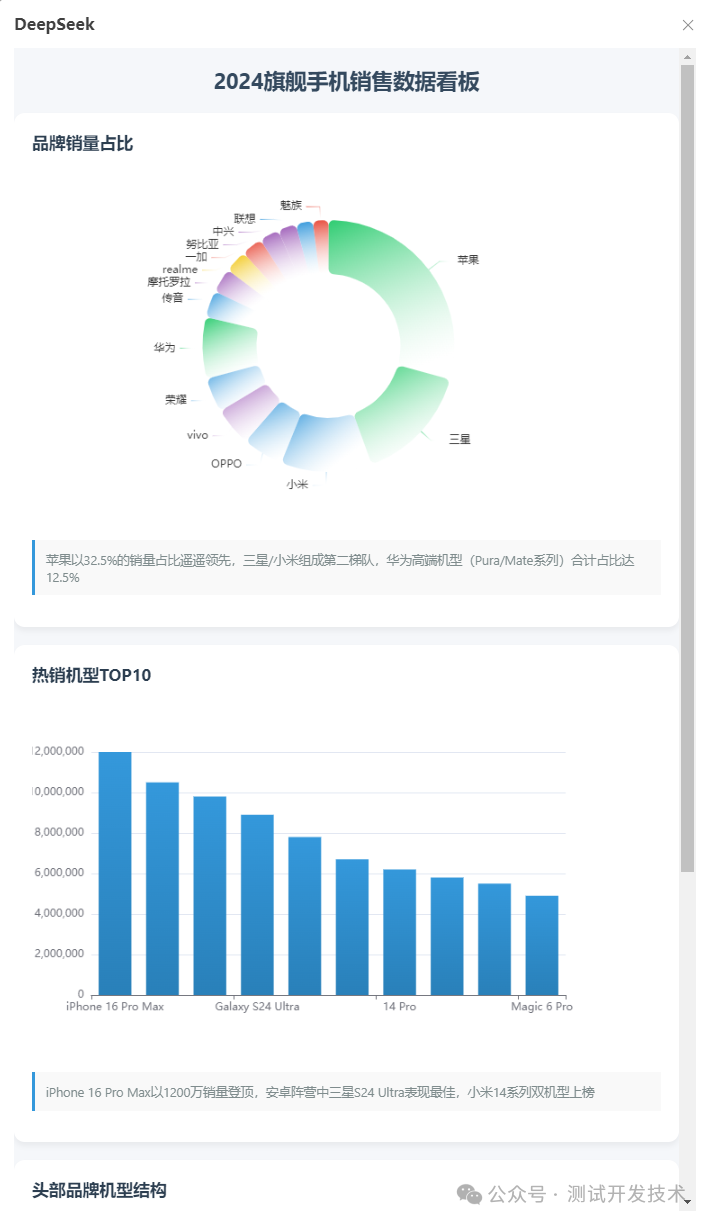Click the 联想 chart label
Screen dimensions: 708x1222
[x=245, y=218]
